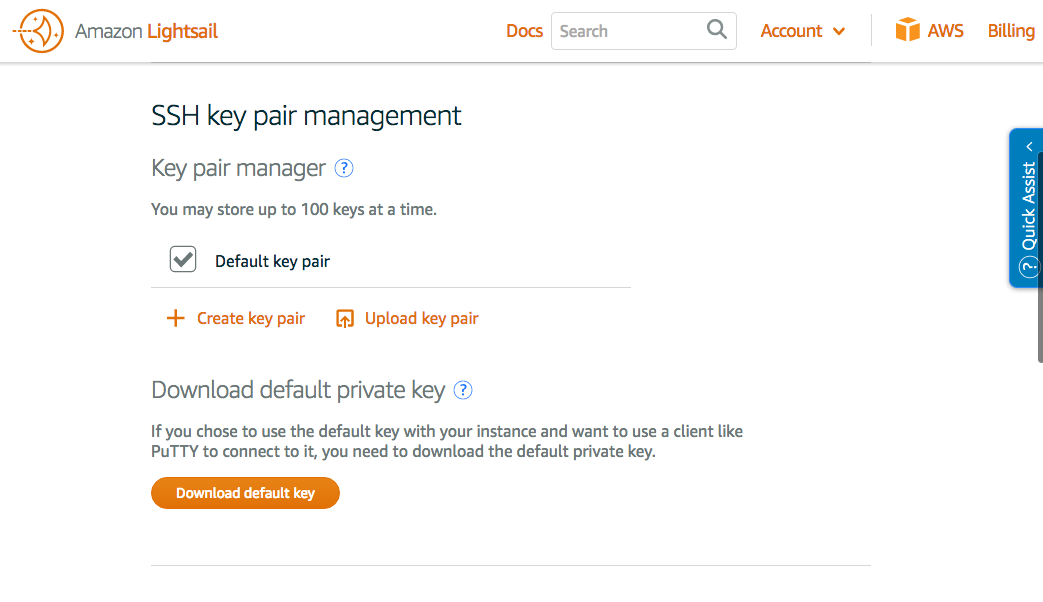Click the Amazon Lightsail home text
The width and height of the screenshot is (1043, 602).
147,31
